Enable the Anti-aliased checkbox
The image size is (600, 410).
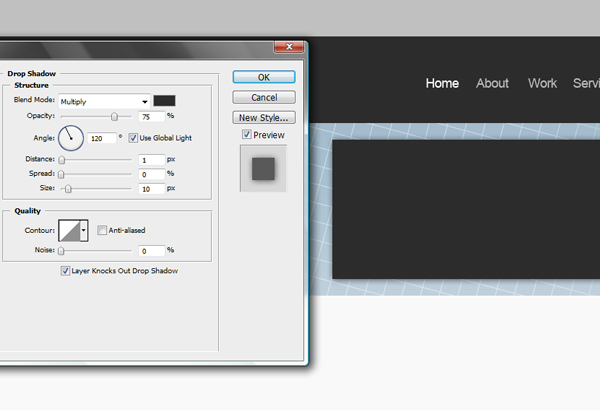click(102, 230)
